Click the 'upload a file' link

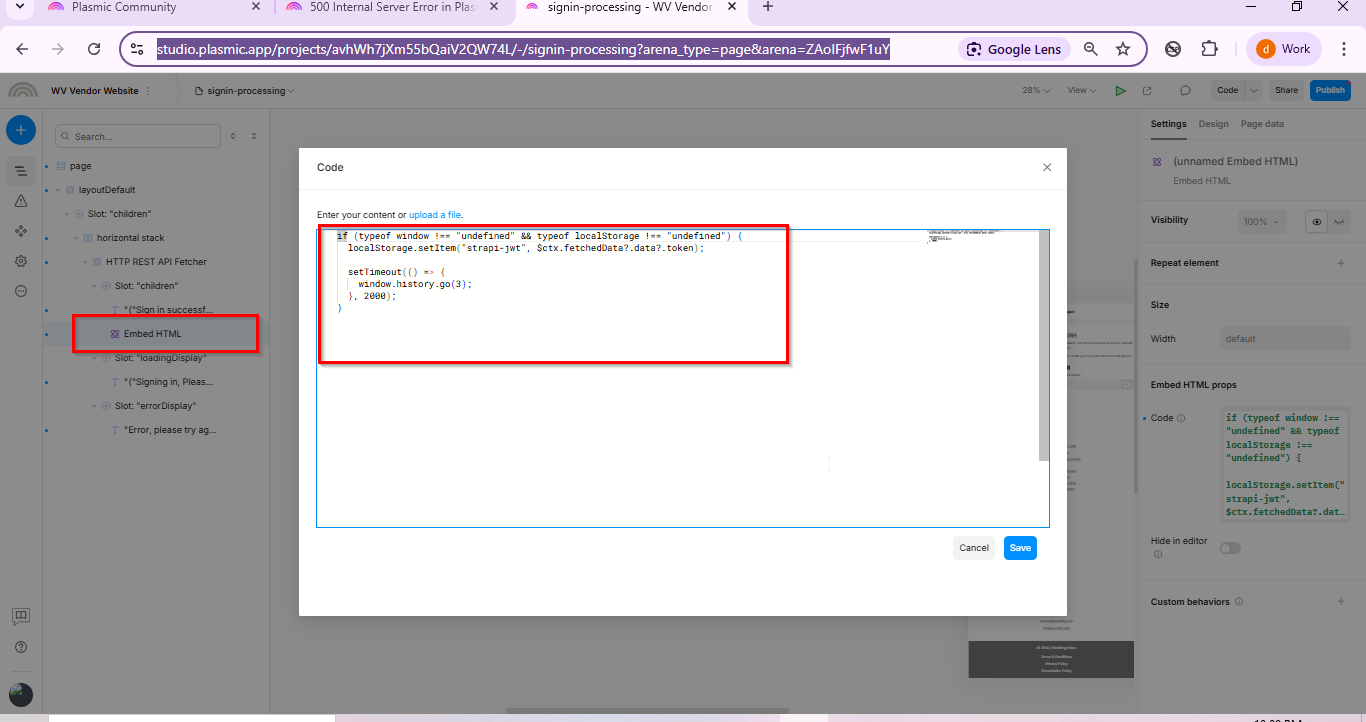[x=435, y=215]
